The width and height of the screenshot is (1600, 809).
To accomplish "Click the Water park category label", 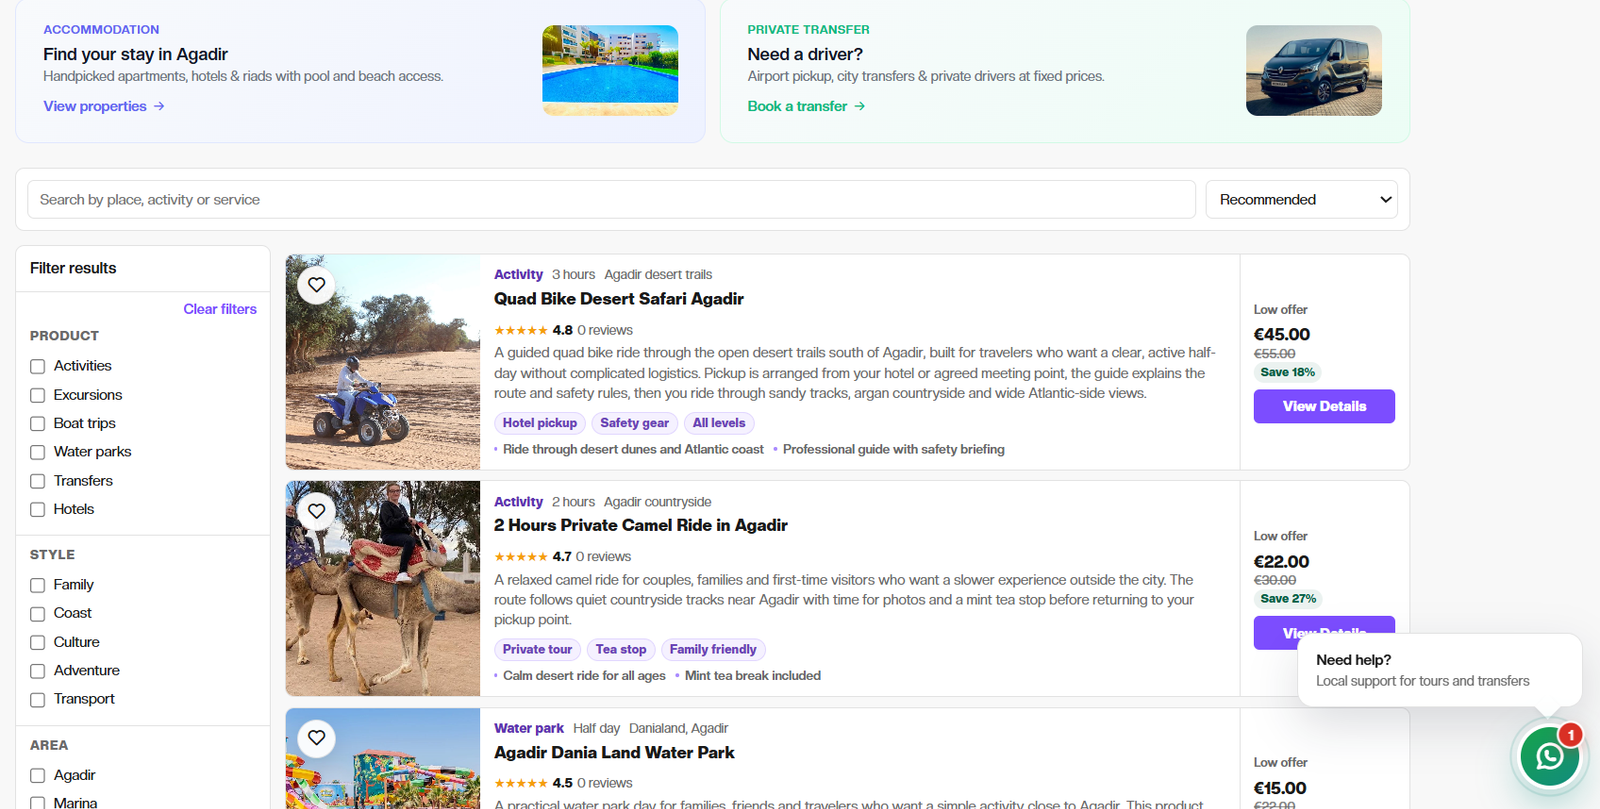I will 529,728.
